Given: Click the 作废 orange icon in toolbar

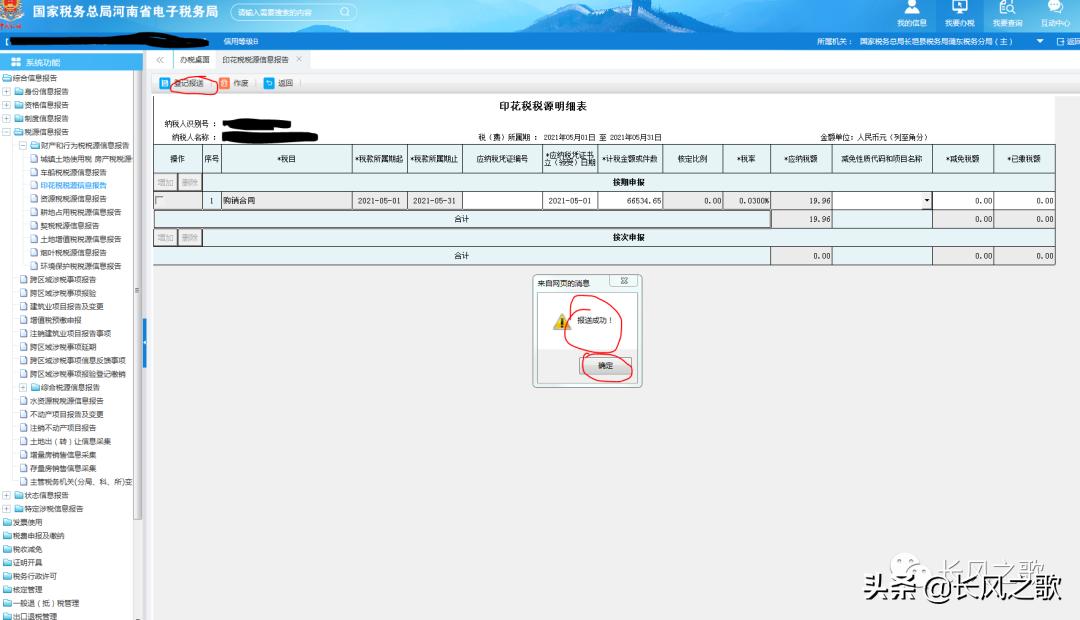Looking at the screenshot, I should [225, 83].
